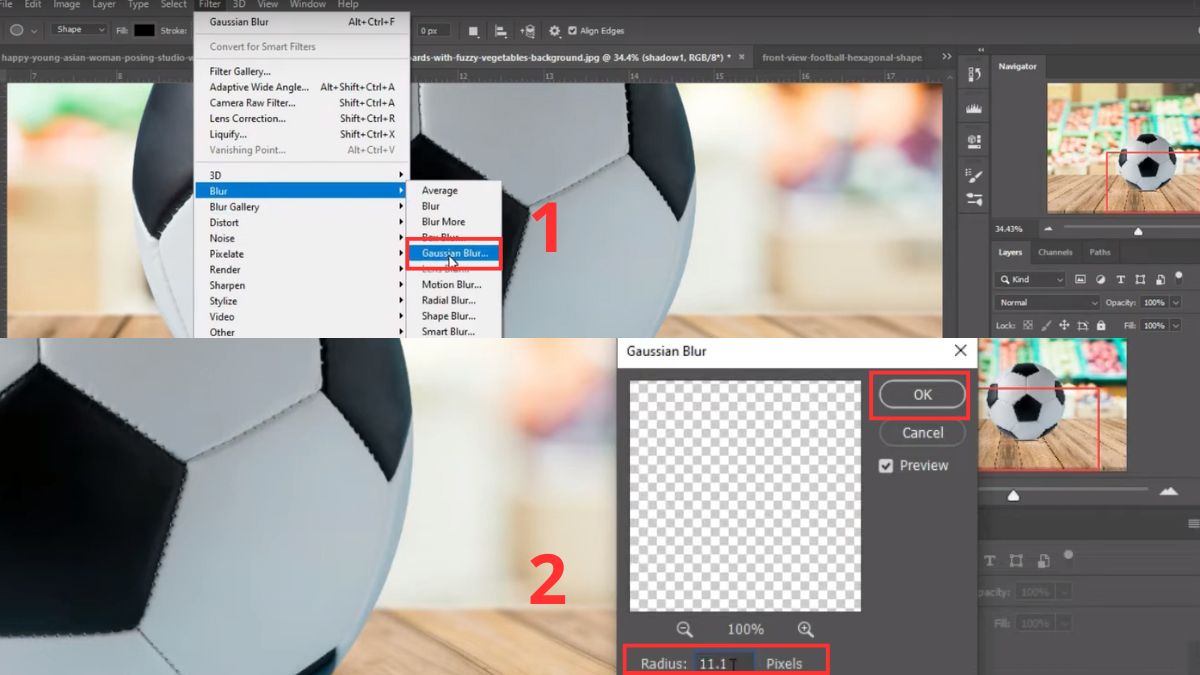Filter layers by pixel layers icon

[x=1081, y=280]
